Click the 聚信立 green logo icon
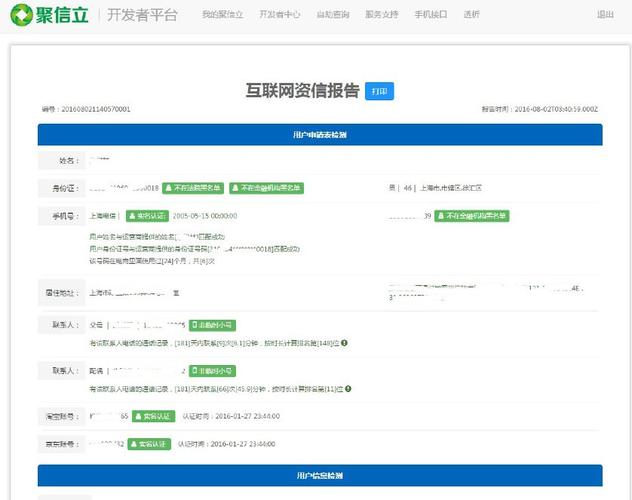 tap(21, 15)
